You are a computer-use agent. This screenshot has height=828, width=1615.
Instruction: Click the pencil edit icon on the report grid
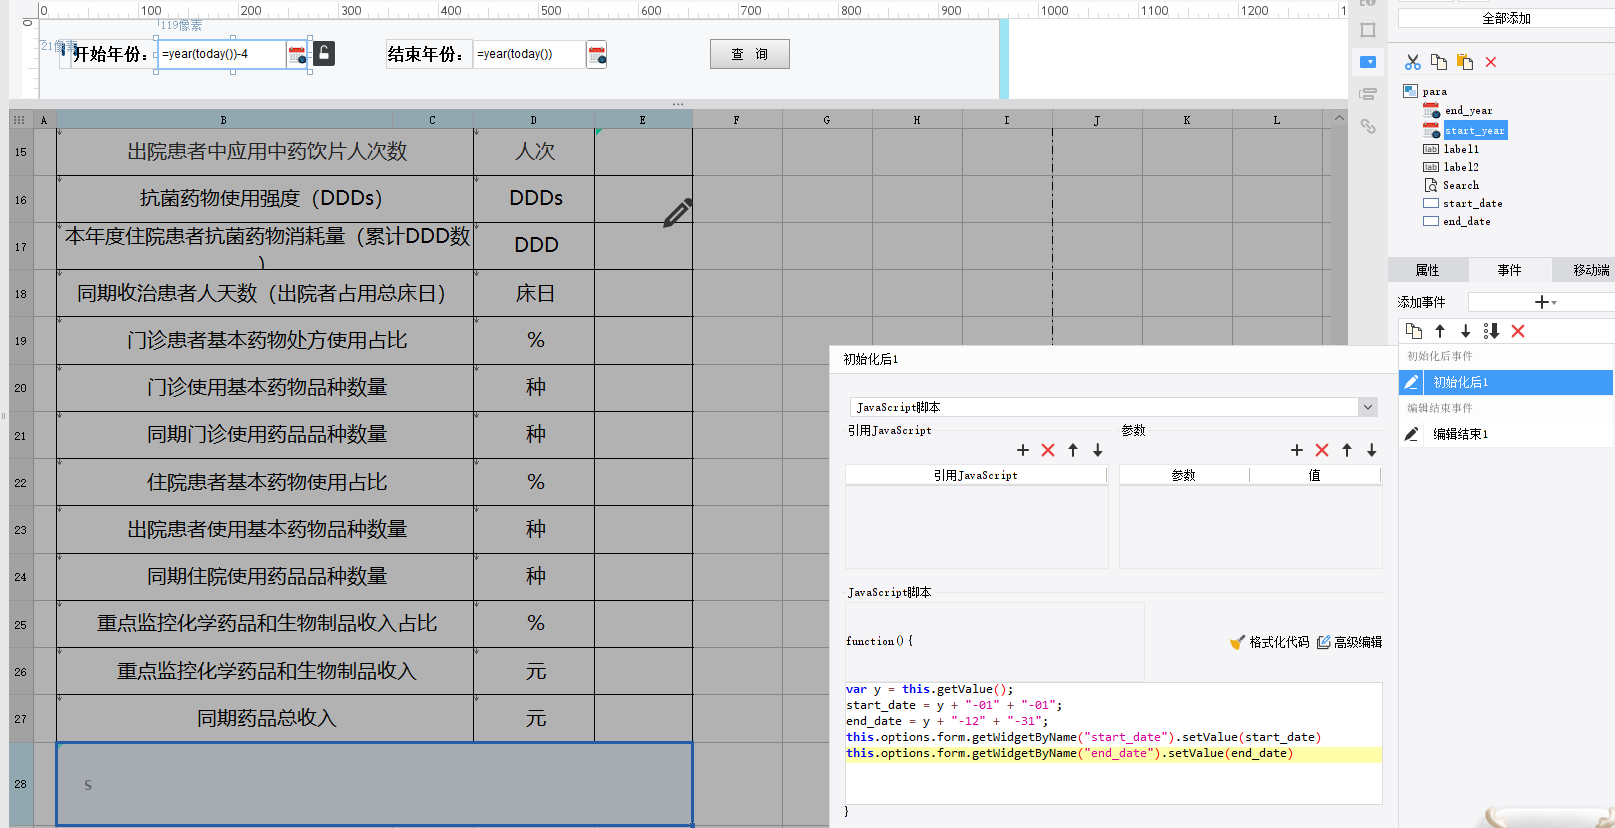(677, 212)
